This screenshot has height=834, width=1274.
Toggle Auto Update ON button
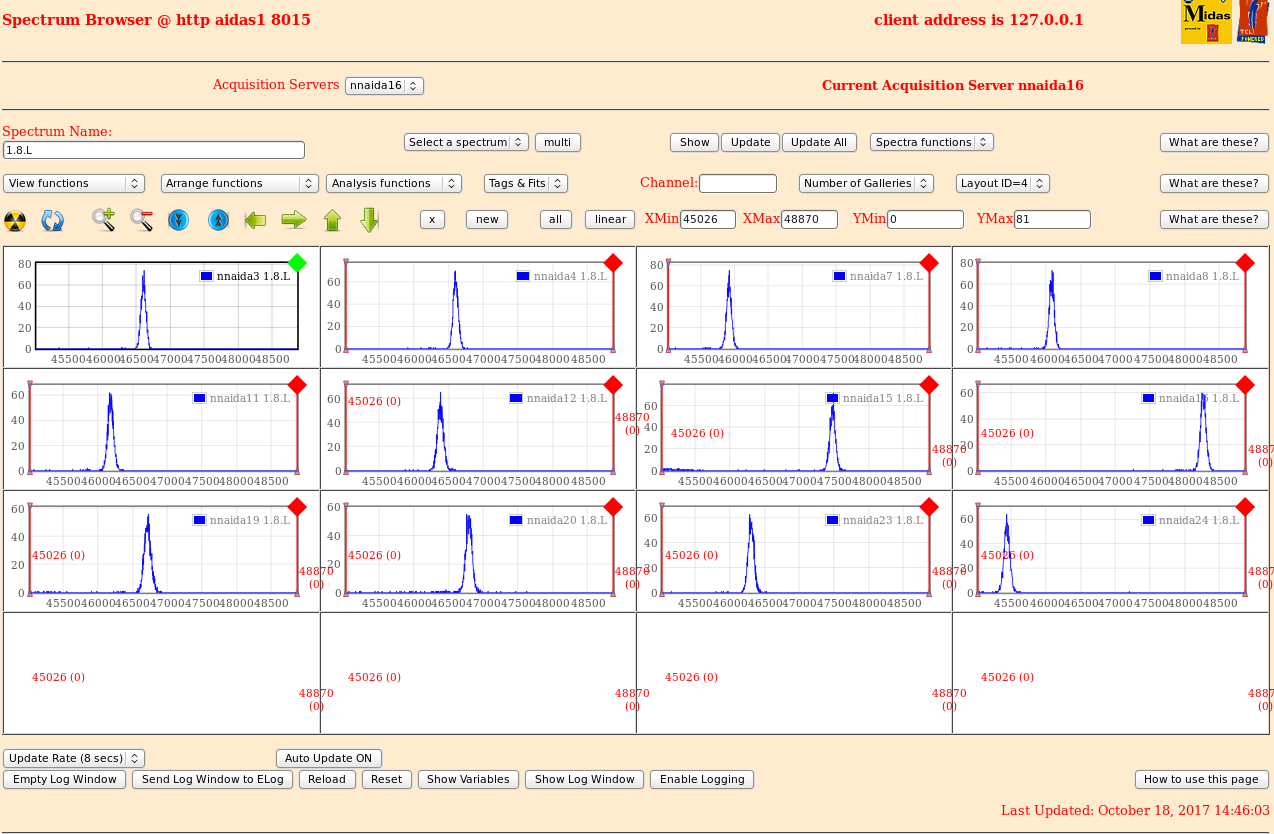pyautogui.click(x=328, y=758)
